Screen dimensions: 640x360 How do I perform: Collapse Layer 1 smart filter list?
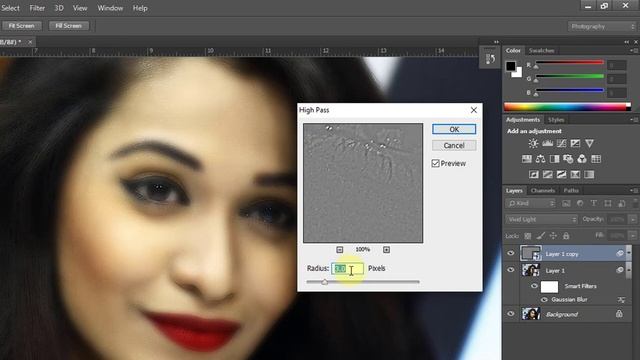point(629,270)
